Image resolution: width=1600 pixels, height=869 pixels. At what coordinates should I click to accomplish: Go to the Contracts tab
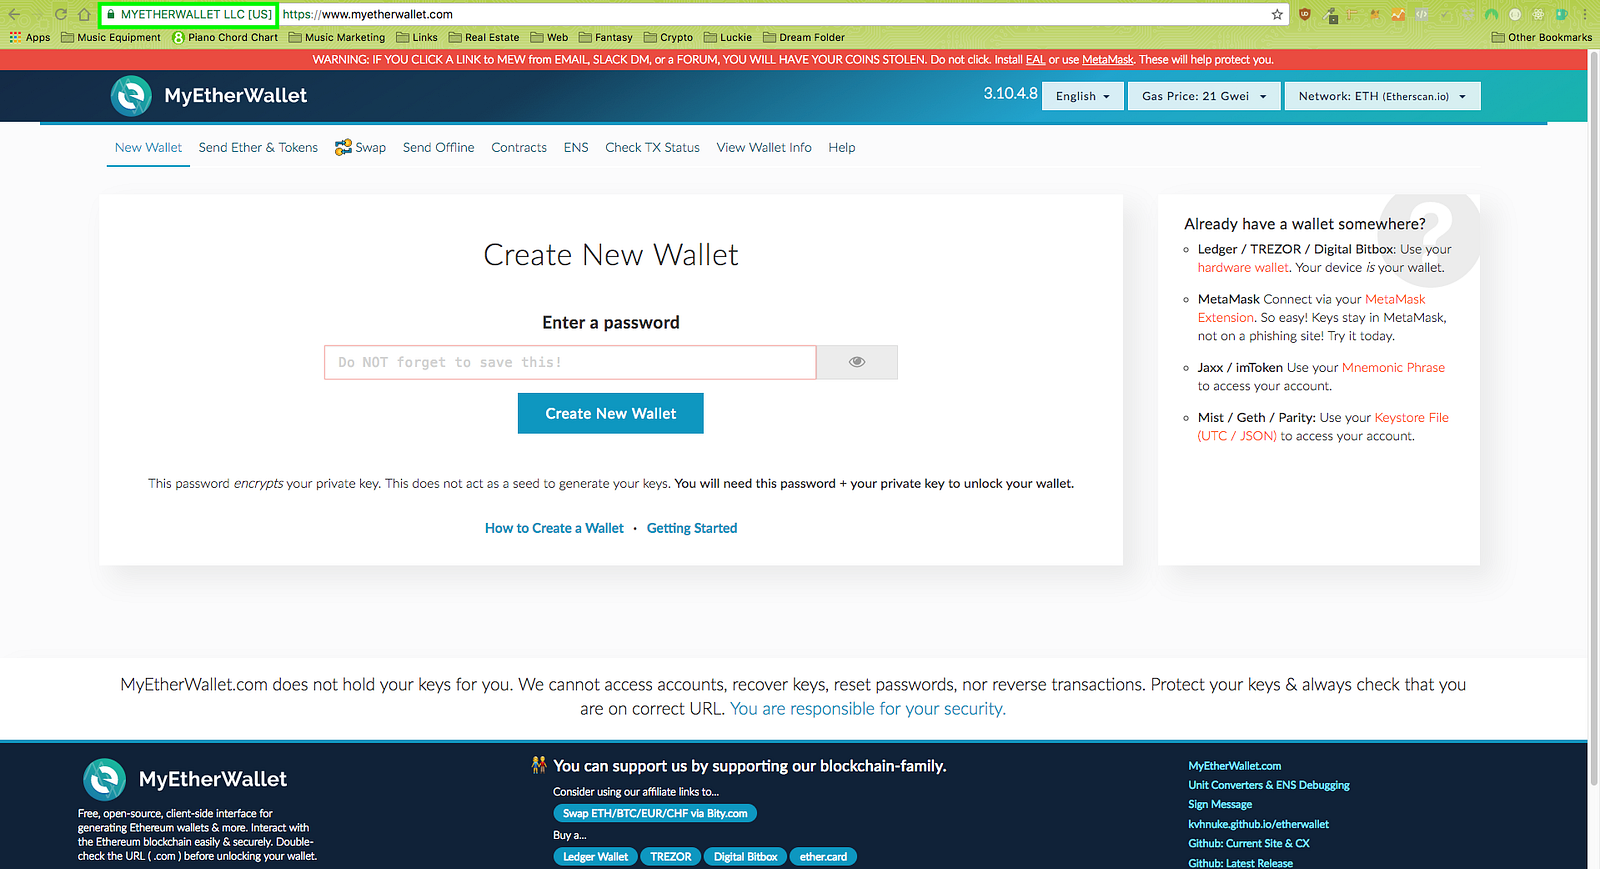click(x=519, y=147)
